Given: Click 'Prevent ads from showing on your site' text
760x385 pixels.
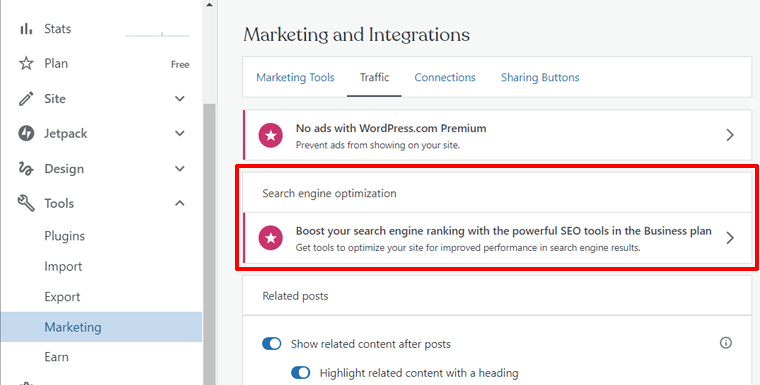Looking at the screenshot, I should [x=378, y=145].
